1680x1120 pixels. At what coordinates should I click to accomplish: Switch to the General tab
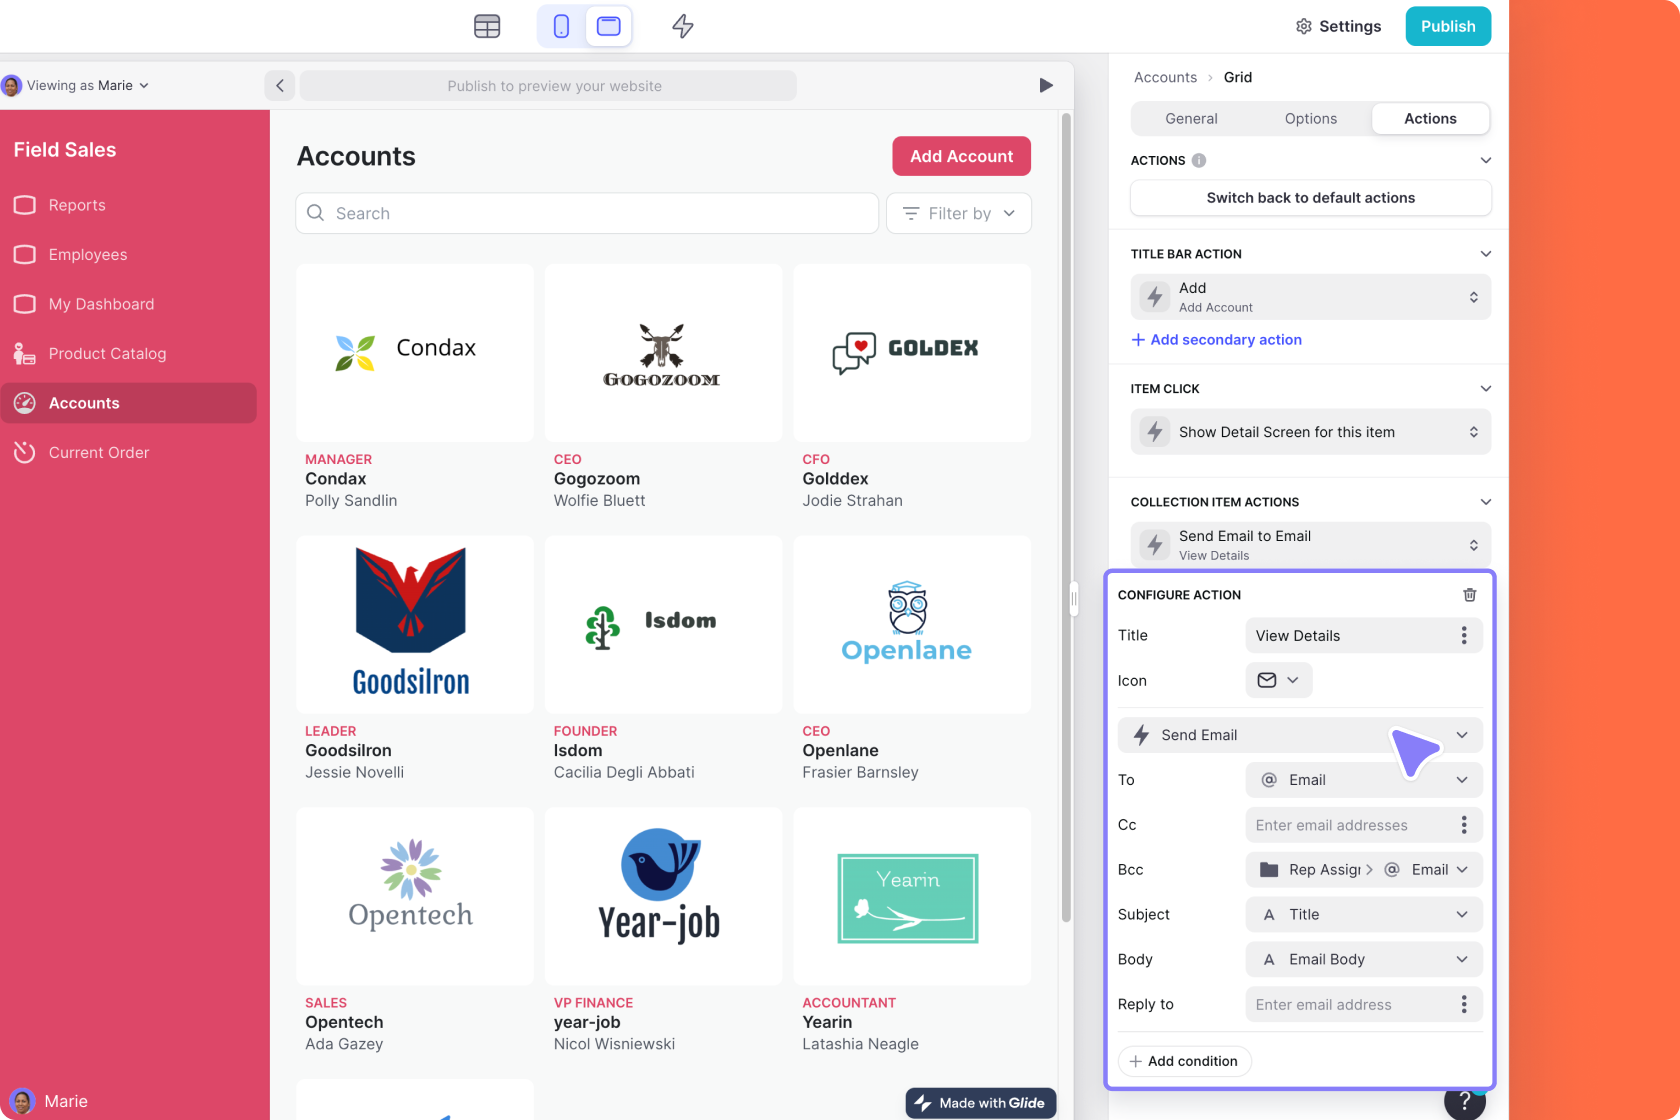[x=1191, y=118]
